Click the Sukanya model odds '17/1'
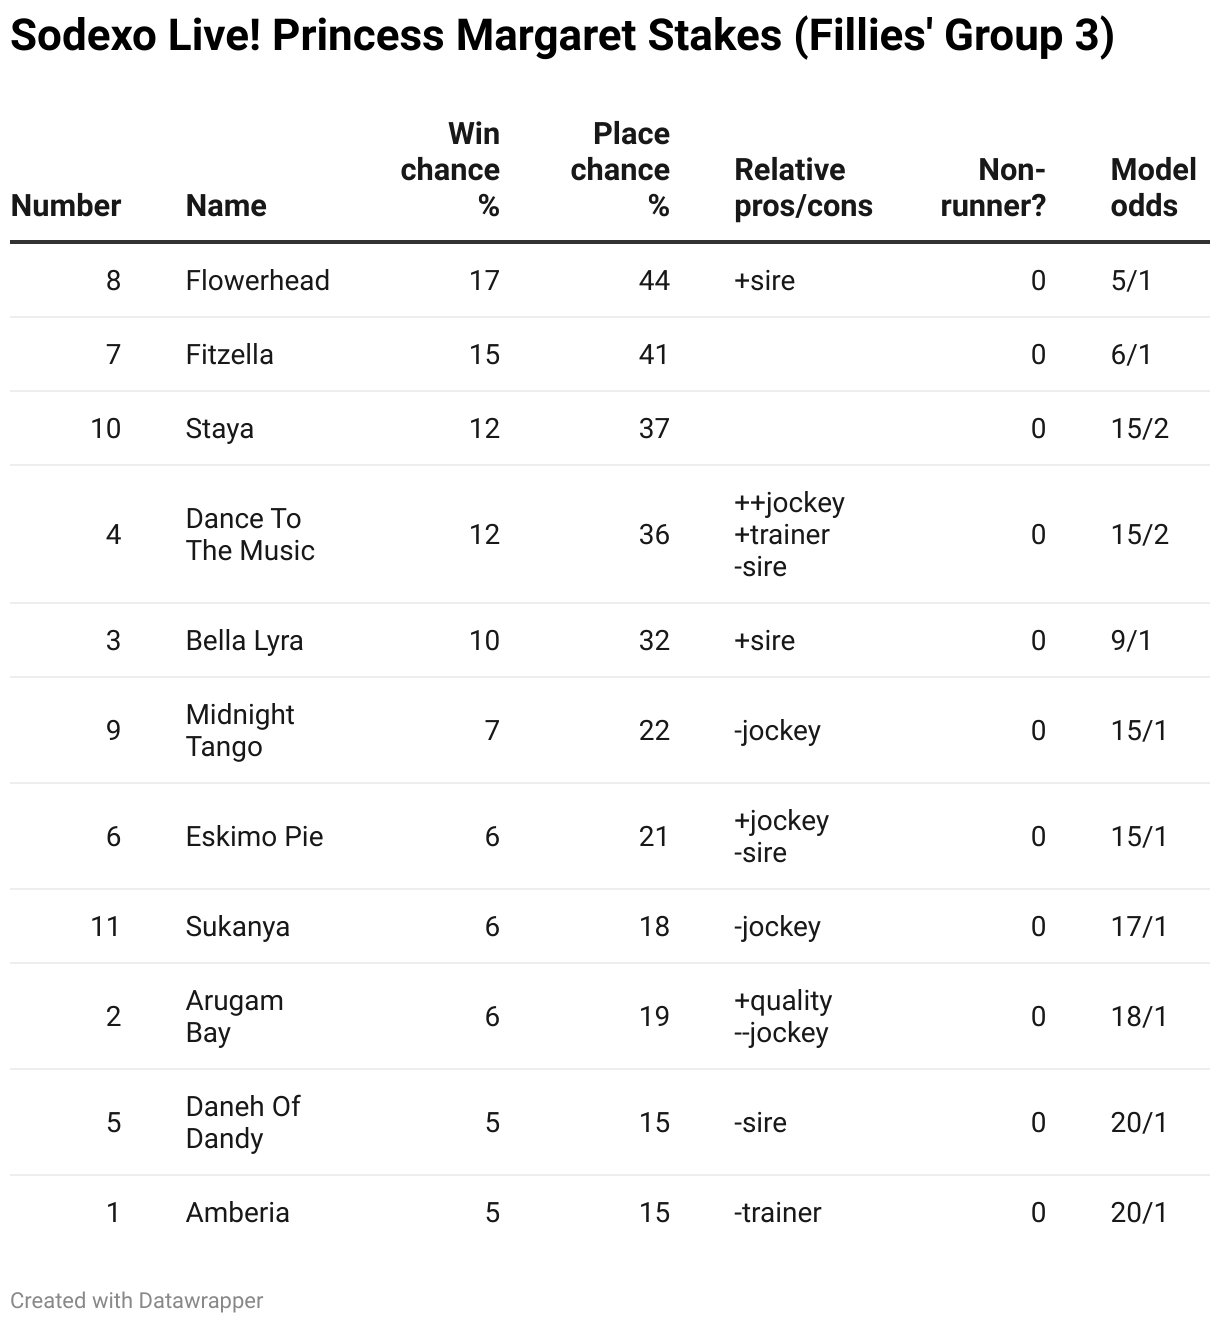 click(x=1138, y=926)
